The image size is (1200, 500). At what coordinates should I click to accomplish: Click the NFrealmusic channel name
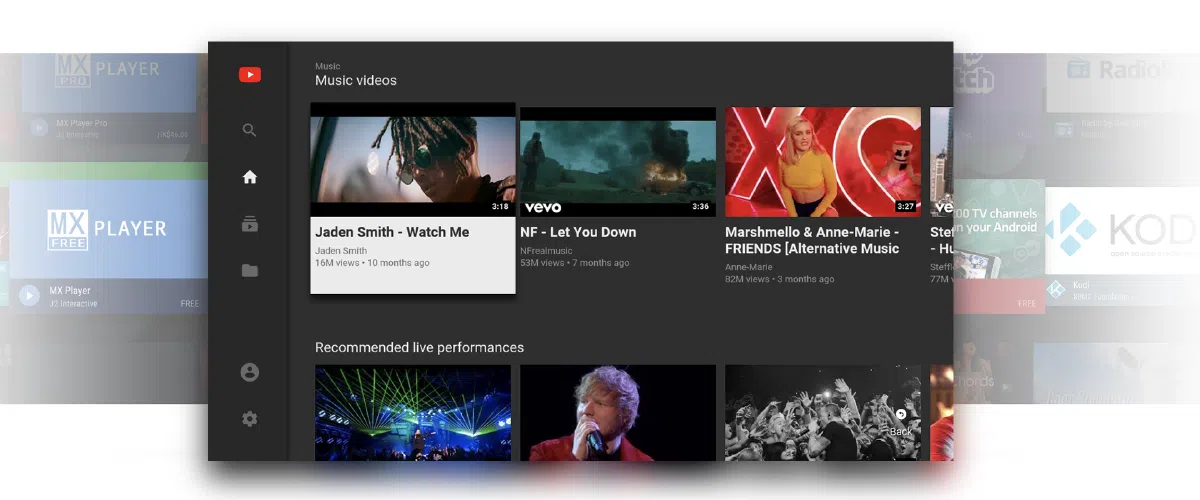(546, 251)
